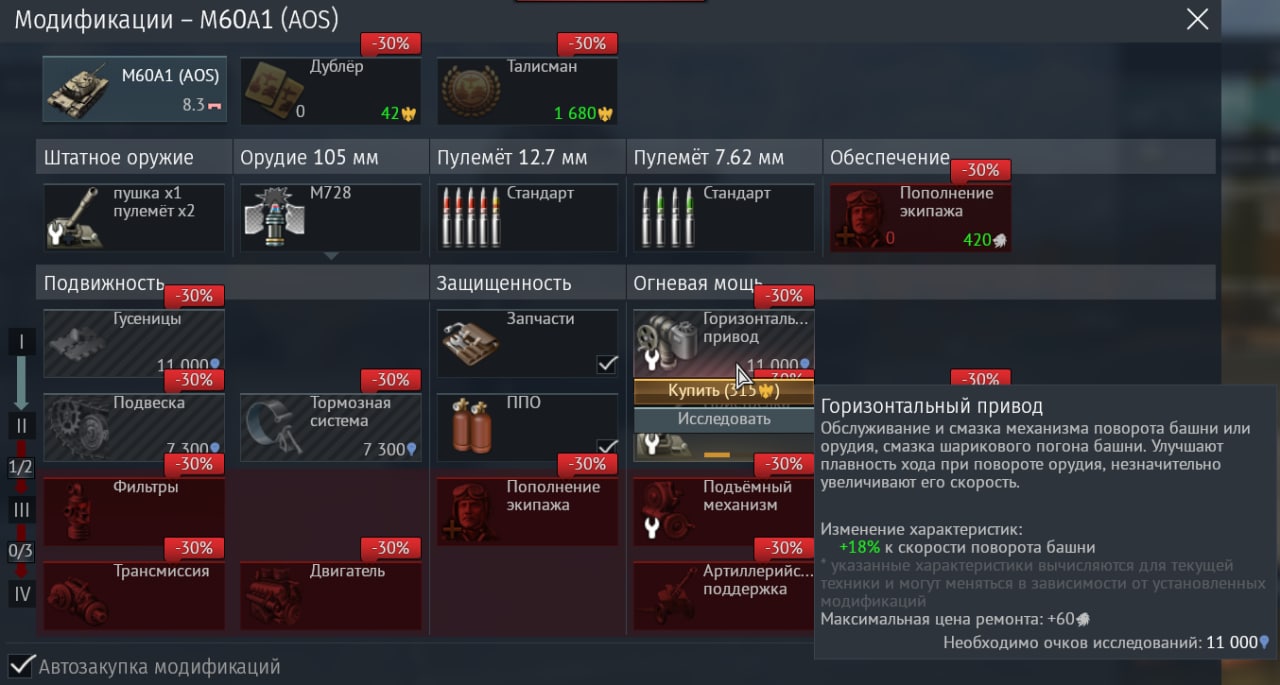Toggle the ППО modification checkmark
This screenshot has width=1280, height=685.
pos(606,447)
